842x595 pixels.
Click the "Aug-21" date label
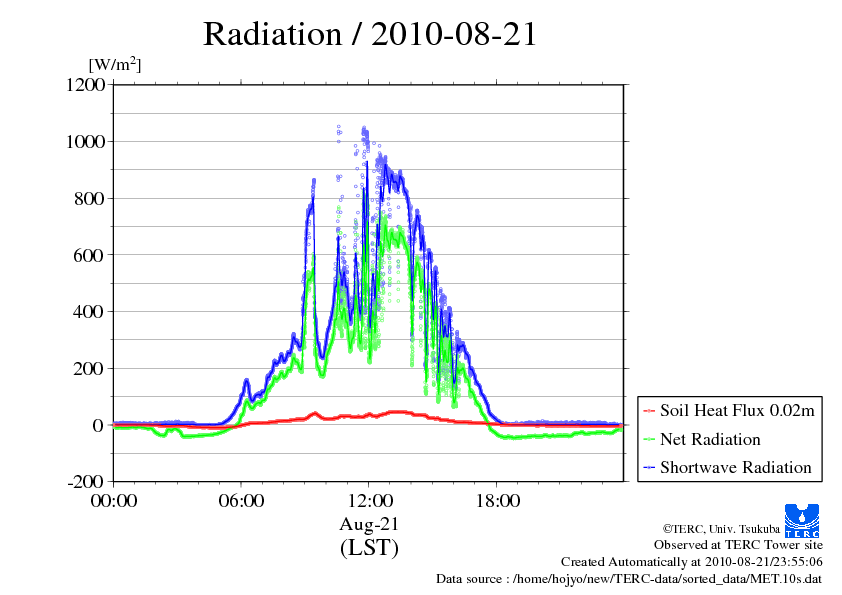coord(369,524)
